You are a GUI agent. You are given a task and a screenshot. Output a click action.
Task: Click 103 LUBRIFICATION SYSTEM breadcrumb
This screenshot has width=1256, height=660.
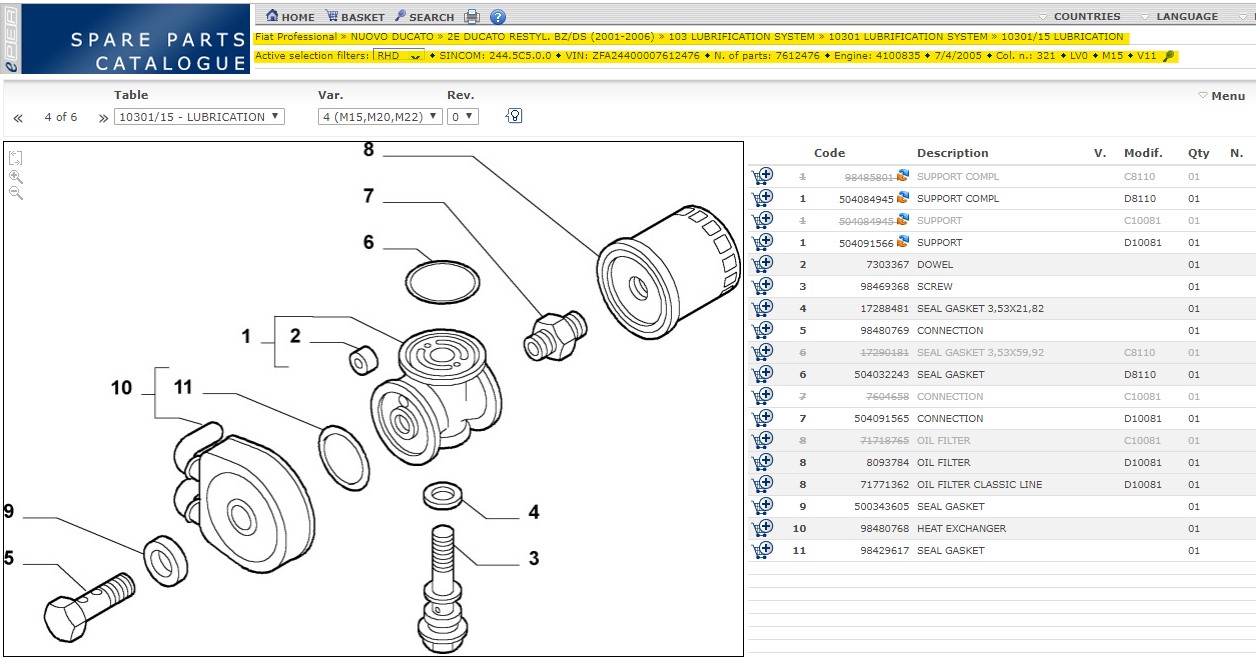click(x=741, y=37)
